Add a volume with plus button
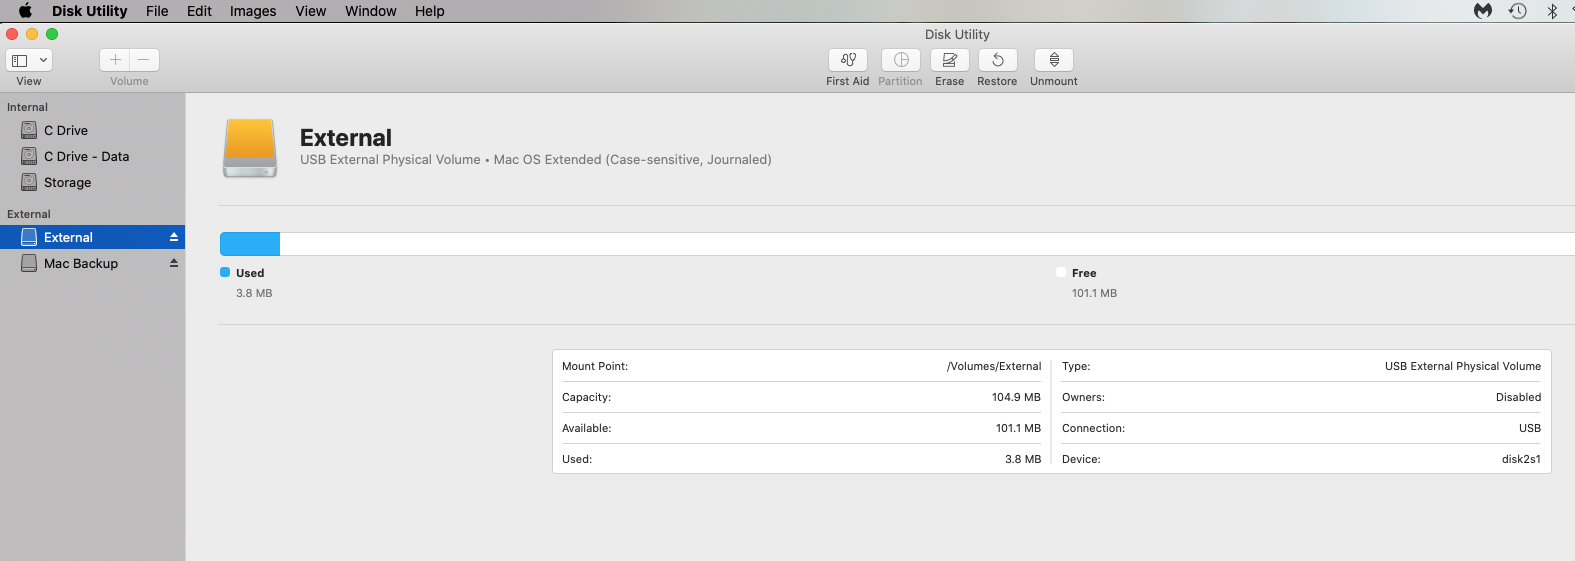The width and height of the screenshot is (1575, 561). [115, 60]
